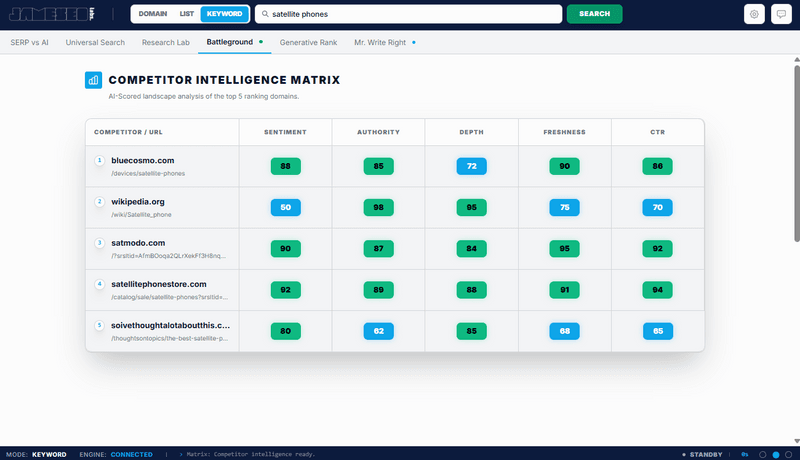Open soivethoughtalotaboutthis.c... competitor link
This screenshot has height=460, width=800.
click(170, 325)
